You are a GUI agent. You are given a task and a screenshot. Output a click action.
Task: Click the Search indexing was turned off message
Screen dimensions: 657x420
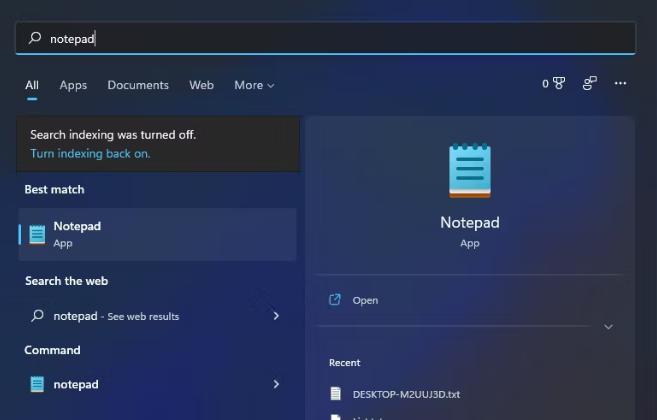tap(113, 135)
